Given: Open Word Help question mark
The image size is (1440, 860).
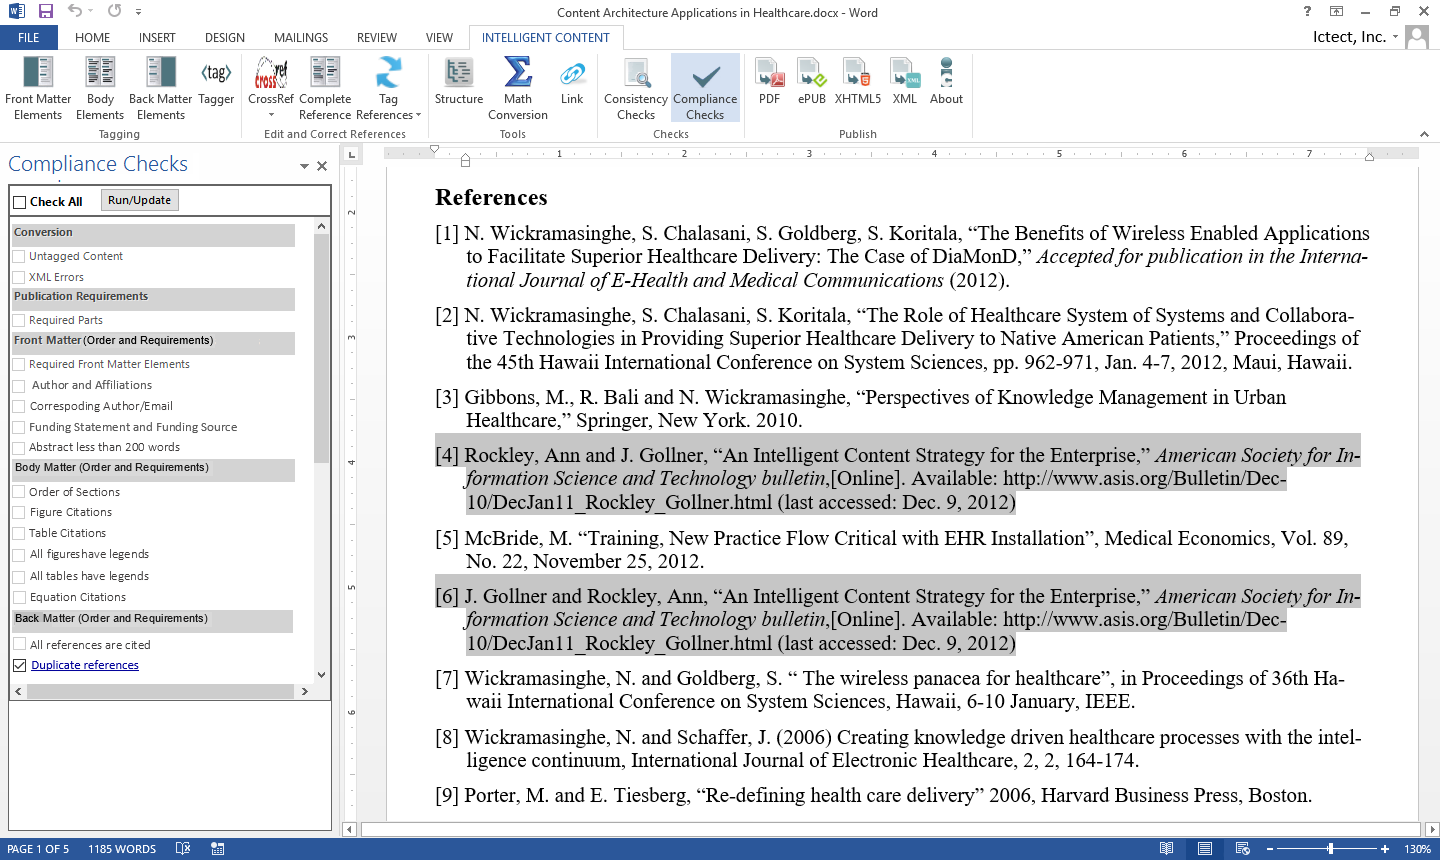Looking at the screenshot, I should click(1307, 11).
